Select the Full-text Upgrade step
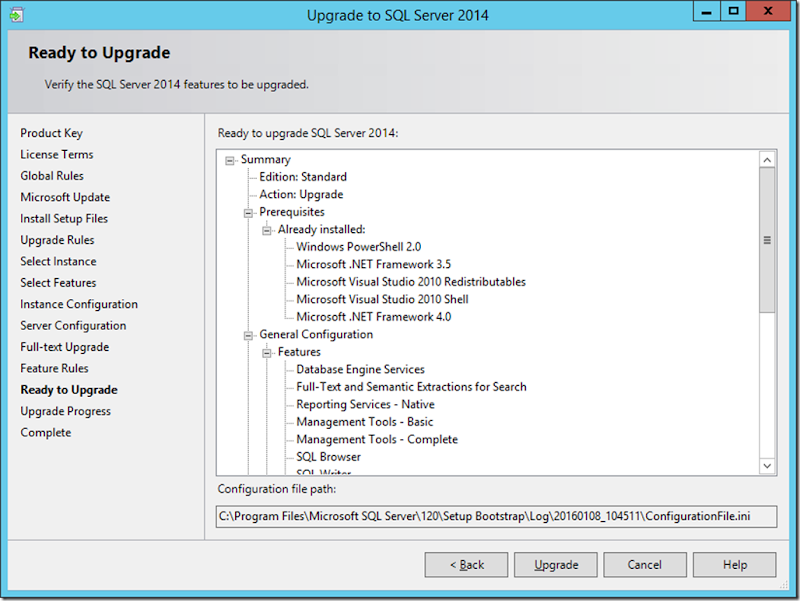 (65, 347)
